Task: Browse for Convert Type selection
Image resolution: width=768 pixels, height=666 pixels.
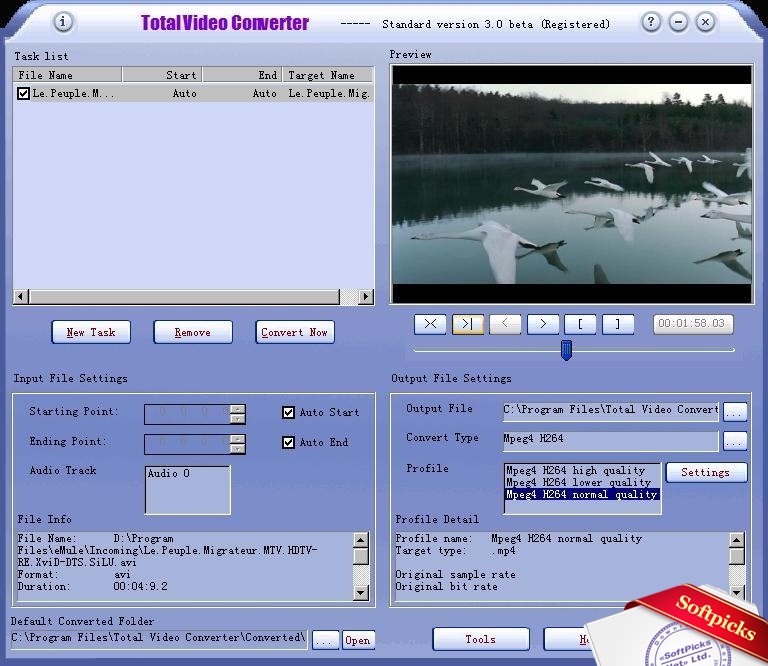Action: pyautogui.click(x=735, y=441)
